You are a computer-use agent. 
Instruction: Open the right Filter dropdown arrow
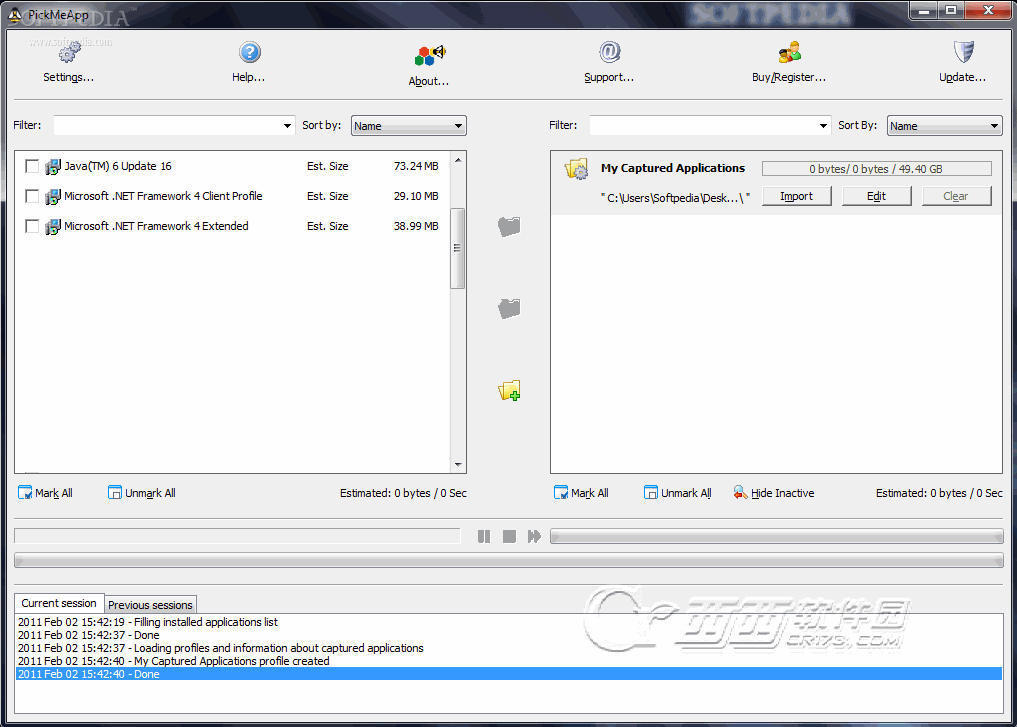click(x=823, y=126)
